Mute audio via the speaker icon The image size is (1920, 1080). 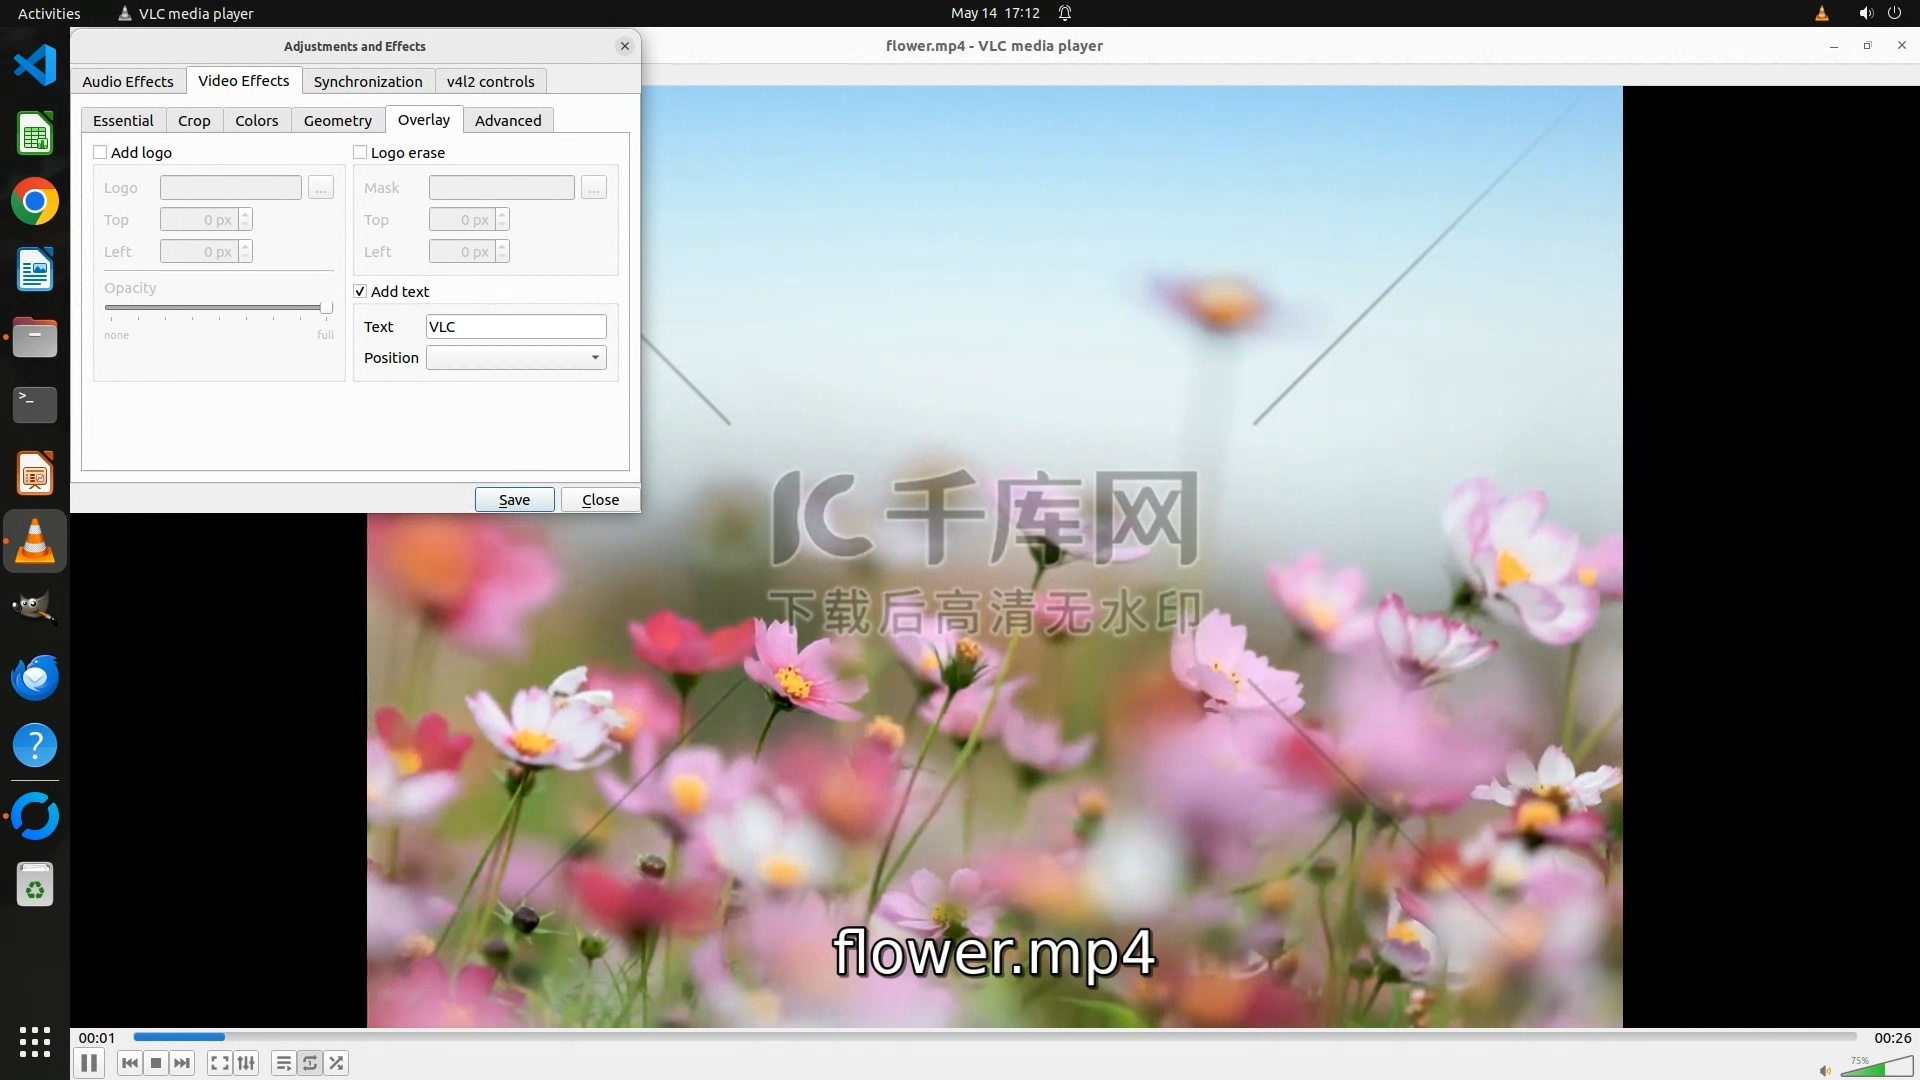pyautogui.click(x=1825, y=1070)
